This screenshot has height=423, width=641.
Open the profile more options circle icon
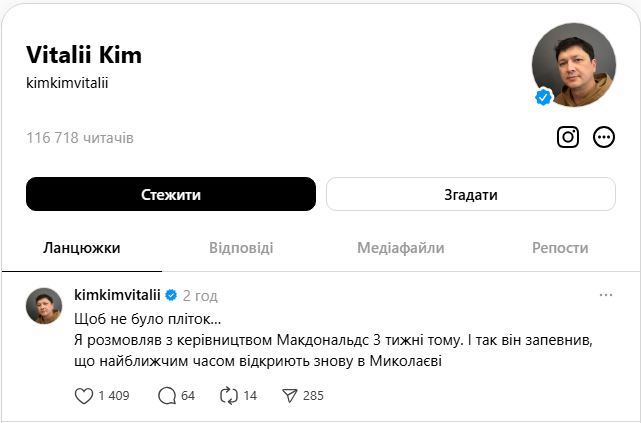point(603,137)
